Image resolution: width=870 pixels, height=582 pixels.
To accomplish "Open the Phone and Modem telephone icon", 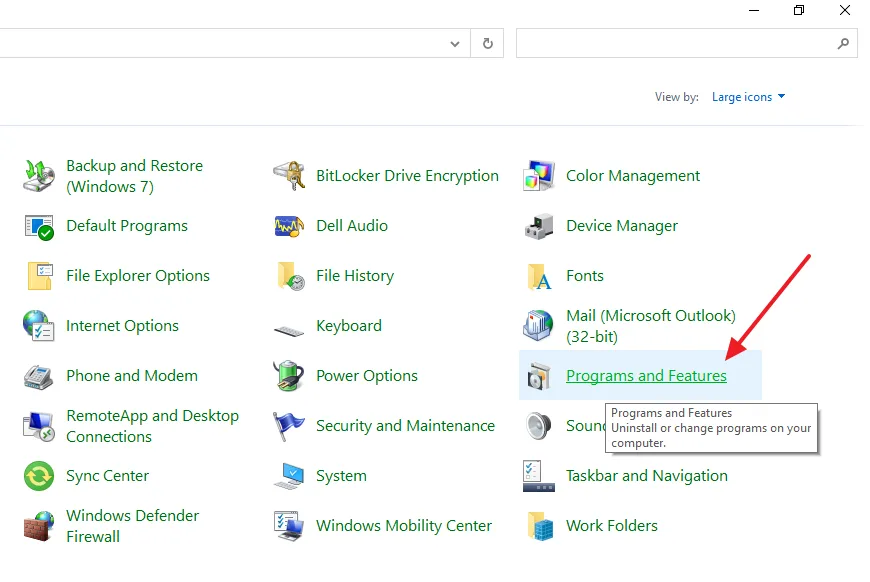I will pyautogui.click(x=38, y=377).
